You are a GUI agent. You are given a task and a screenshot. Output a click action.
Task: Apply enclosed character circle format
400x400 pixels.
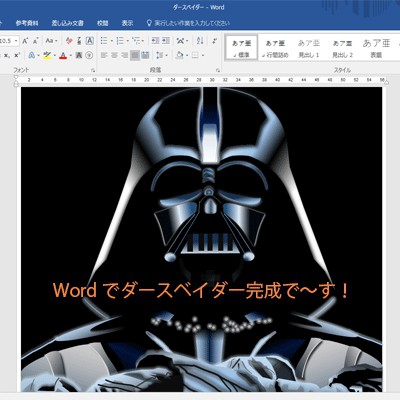89,55
